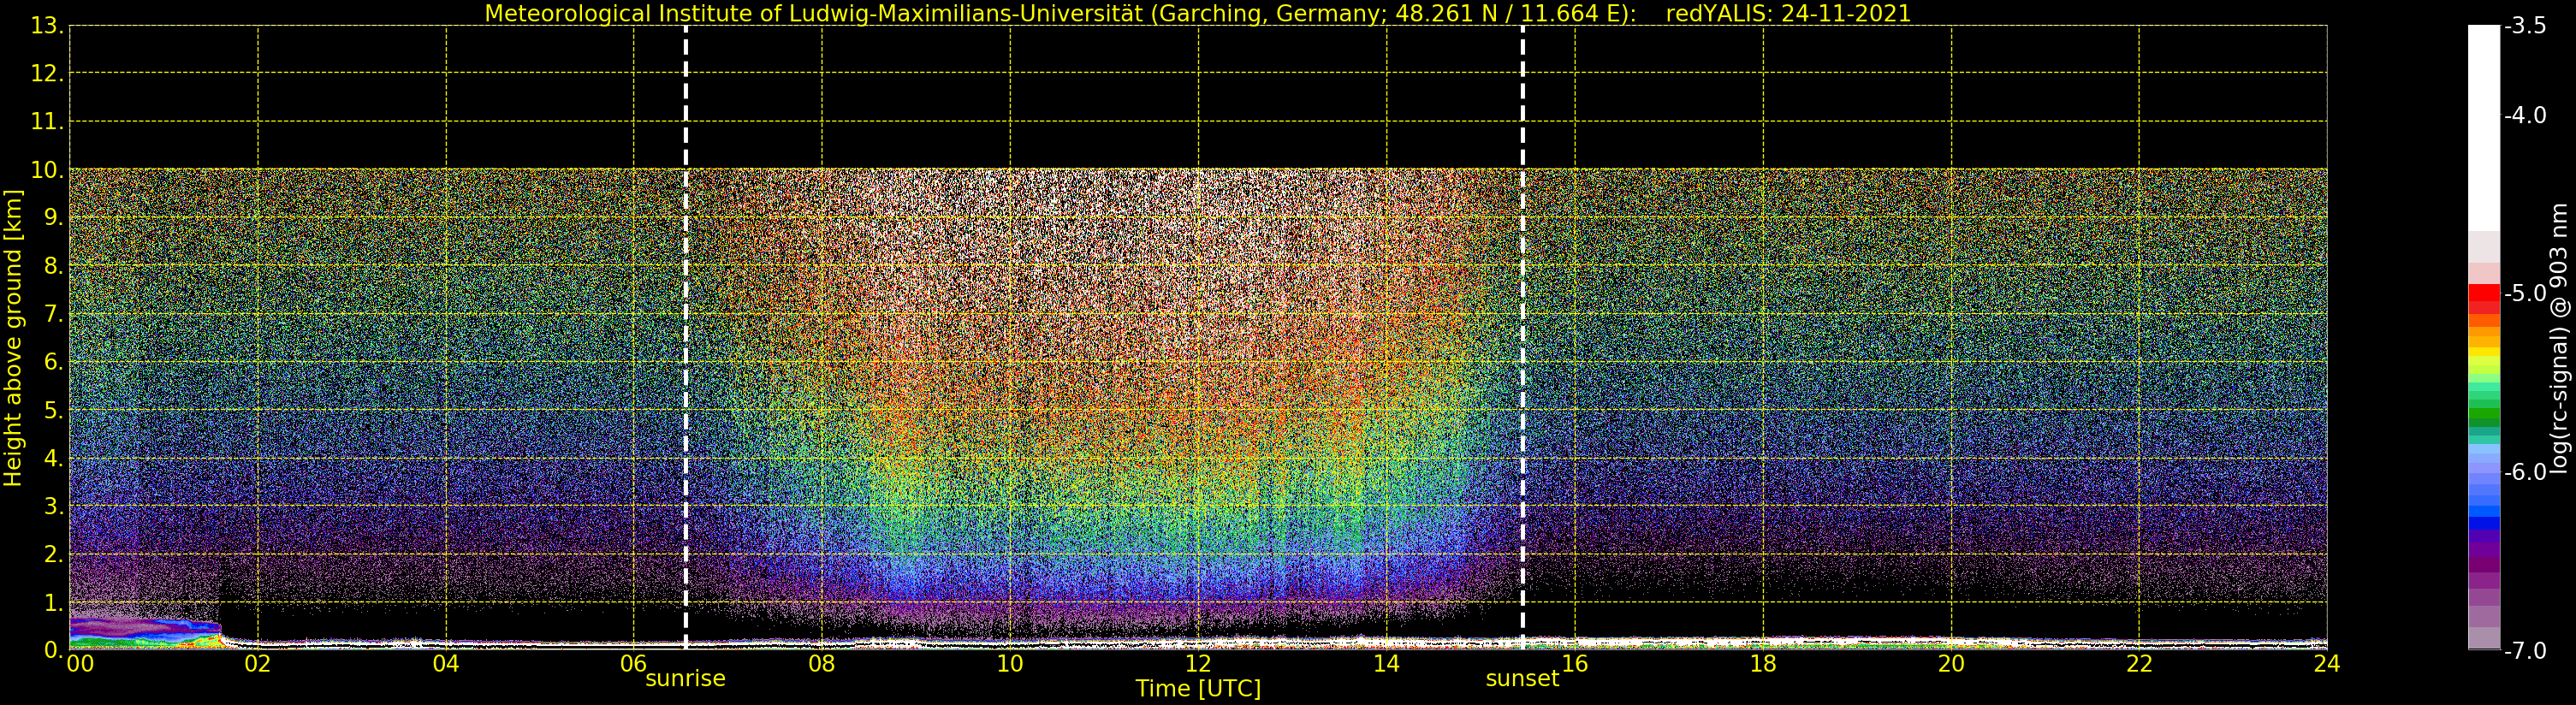Click the -7.0 colorbar tick label
This screenshot has height=705, width=2576.
click(x=2525, y=651)
